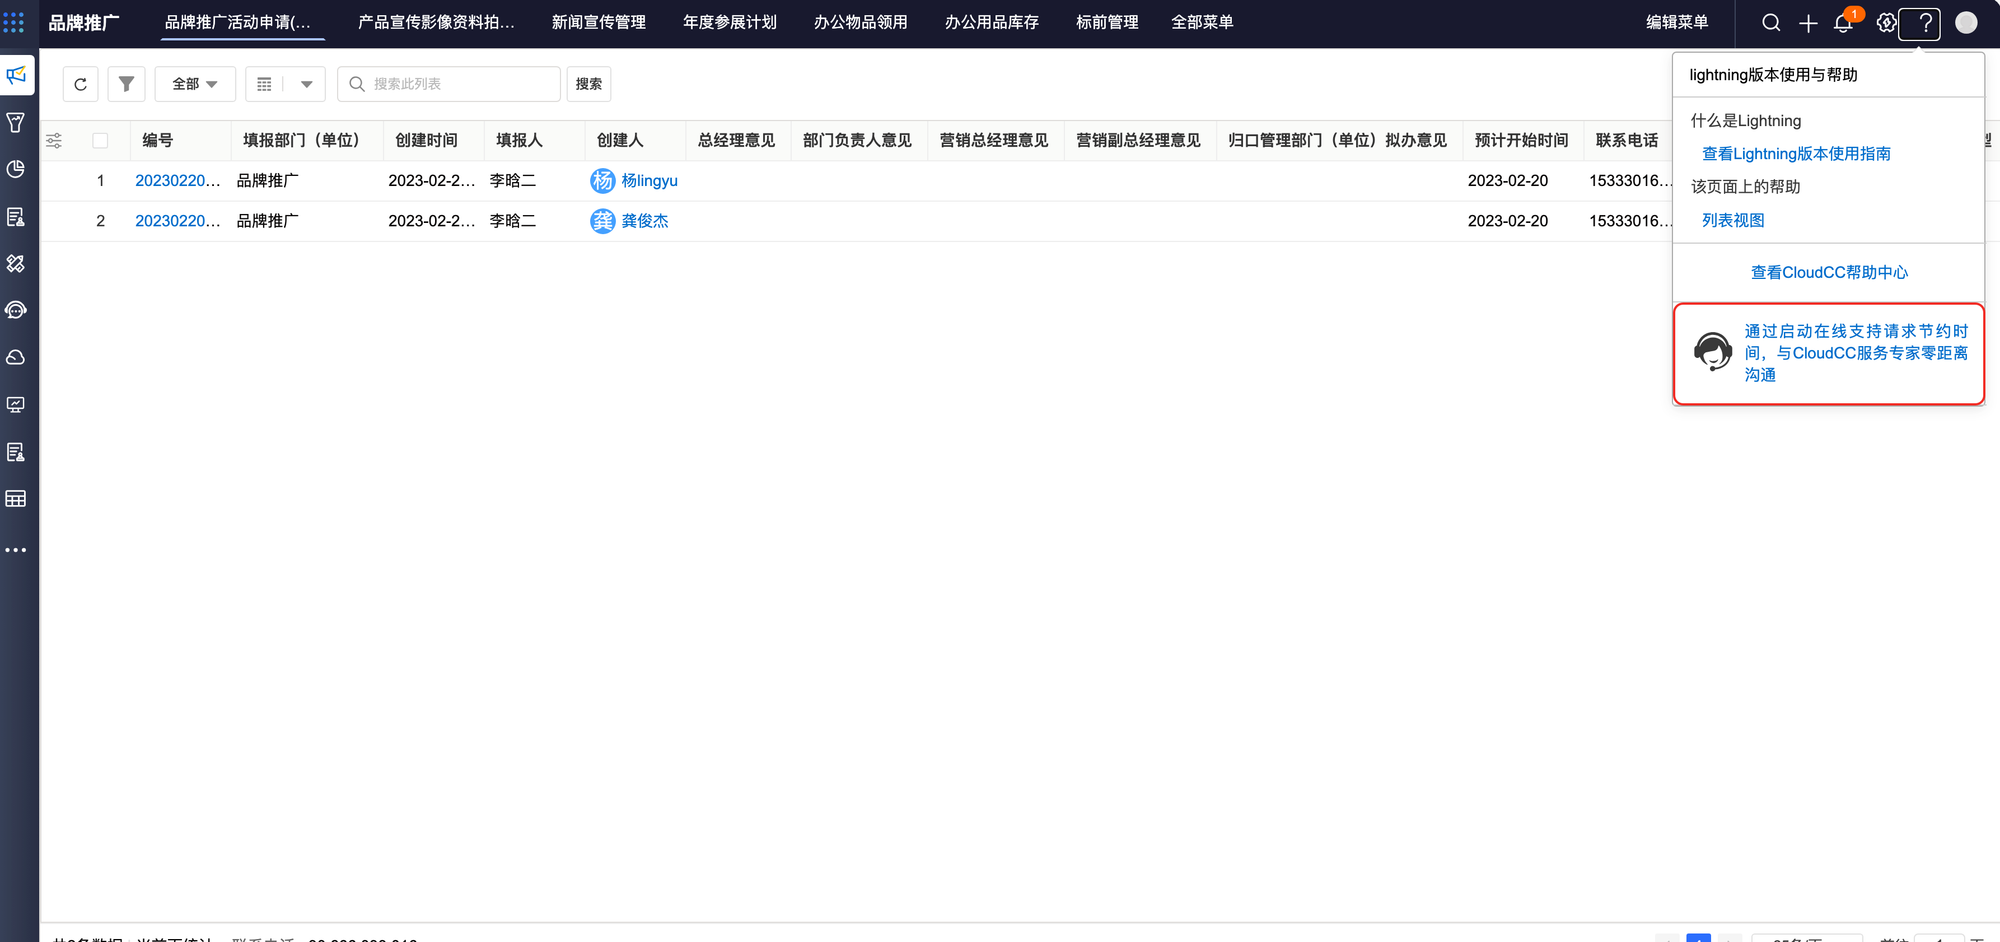This screenshot has width=2000, height=942.
Task: Open the filter funnel icon
Action: coord(126,84)
